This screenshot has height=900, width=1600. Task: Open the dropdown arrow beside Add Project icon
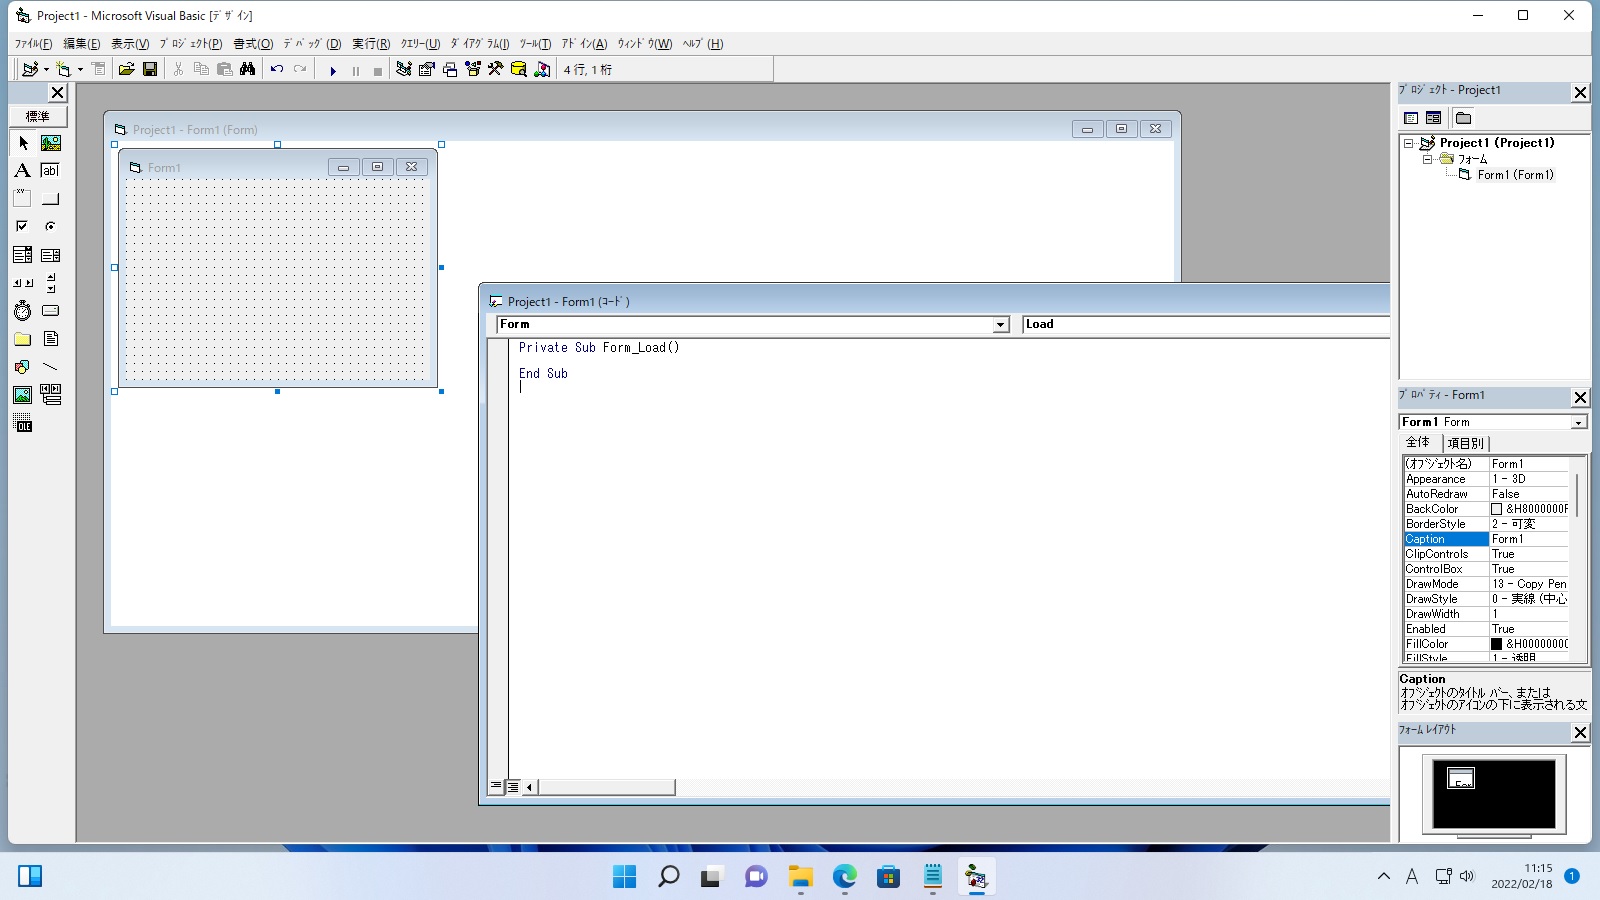(46, 69)
